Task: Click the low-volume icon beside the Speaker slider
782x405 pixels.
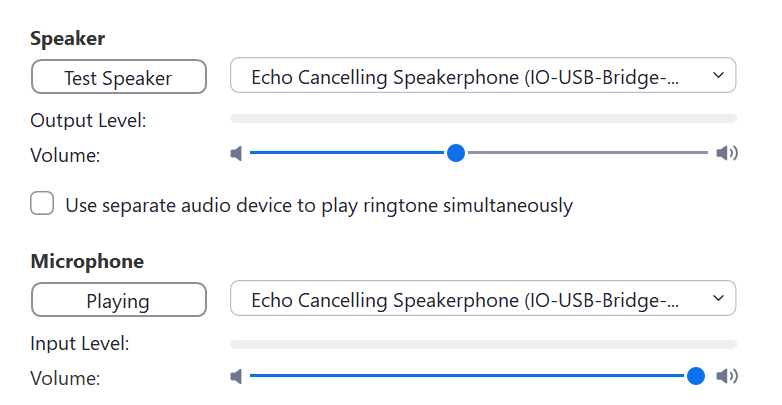Action: [236, 153]
